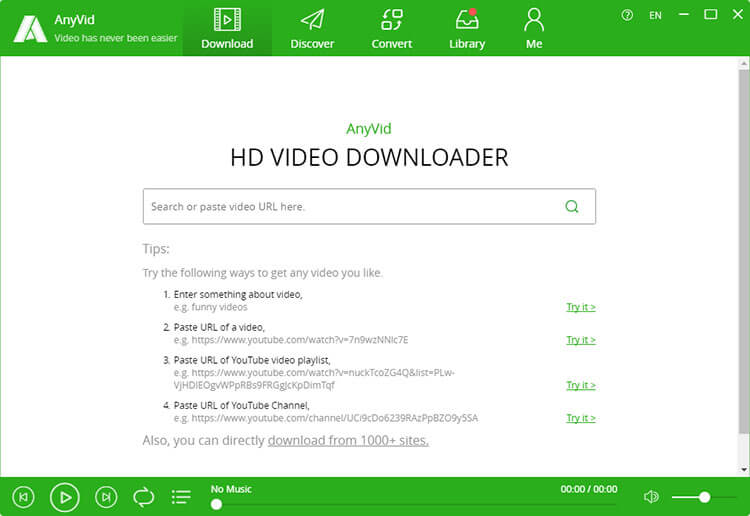This screenshot has width=750, height=516.
Task: Switch to the Discover tab
Action: click(x=312, y=29)
